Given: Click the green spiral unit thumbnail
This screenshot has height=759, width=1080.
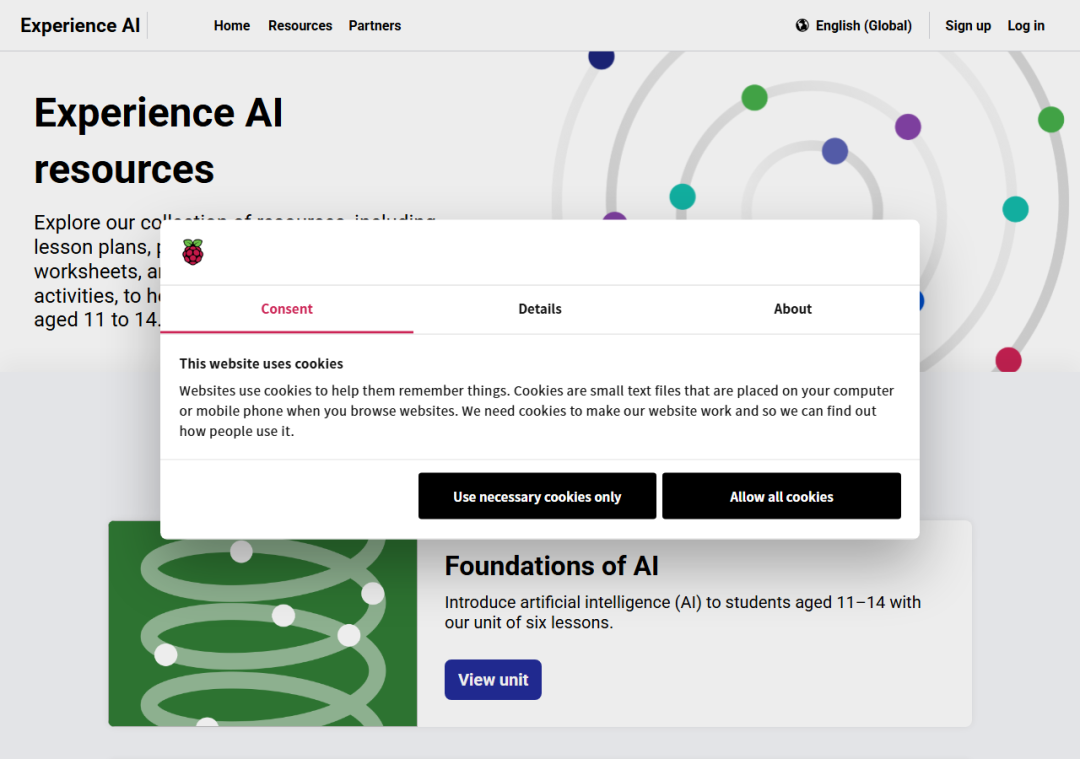Looking at the screenshot, I should 262,623.
